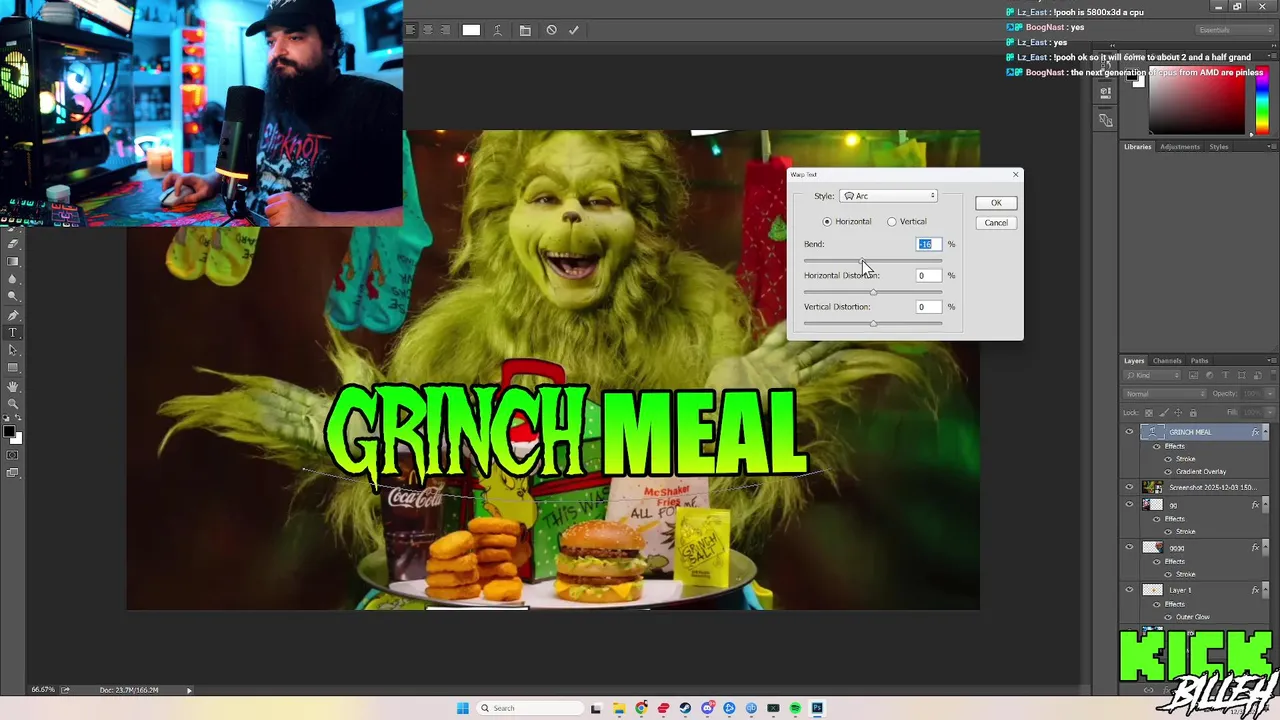Image resolution: width=1280 pixels, height=720 pixels.
Task: Click the center-align text icon
Action: click(428, 30)
